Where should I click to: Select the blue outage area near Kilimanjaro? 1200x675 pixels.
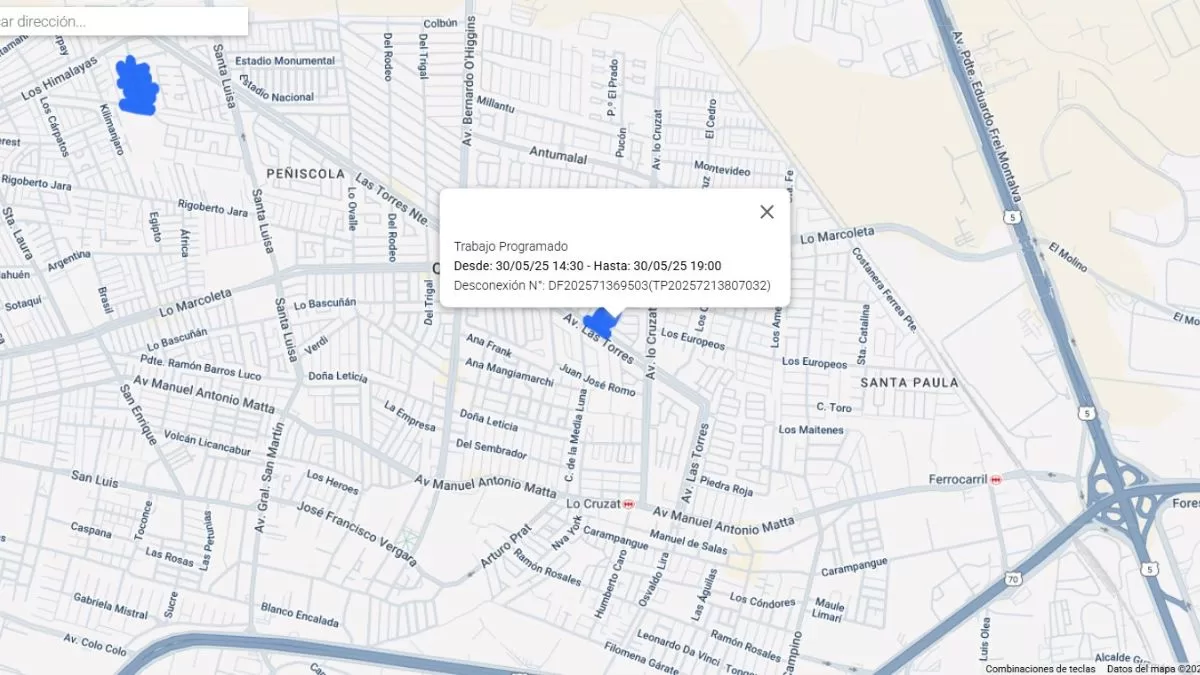coord(136,88)
